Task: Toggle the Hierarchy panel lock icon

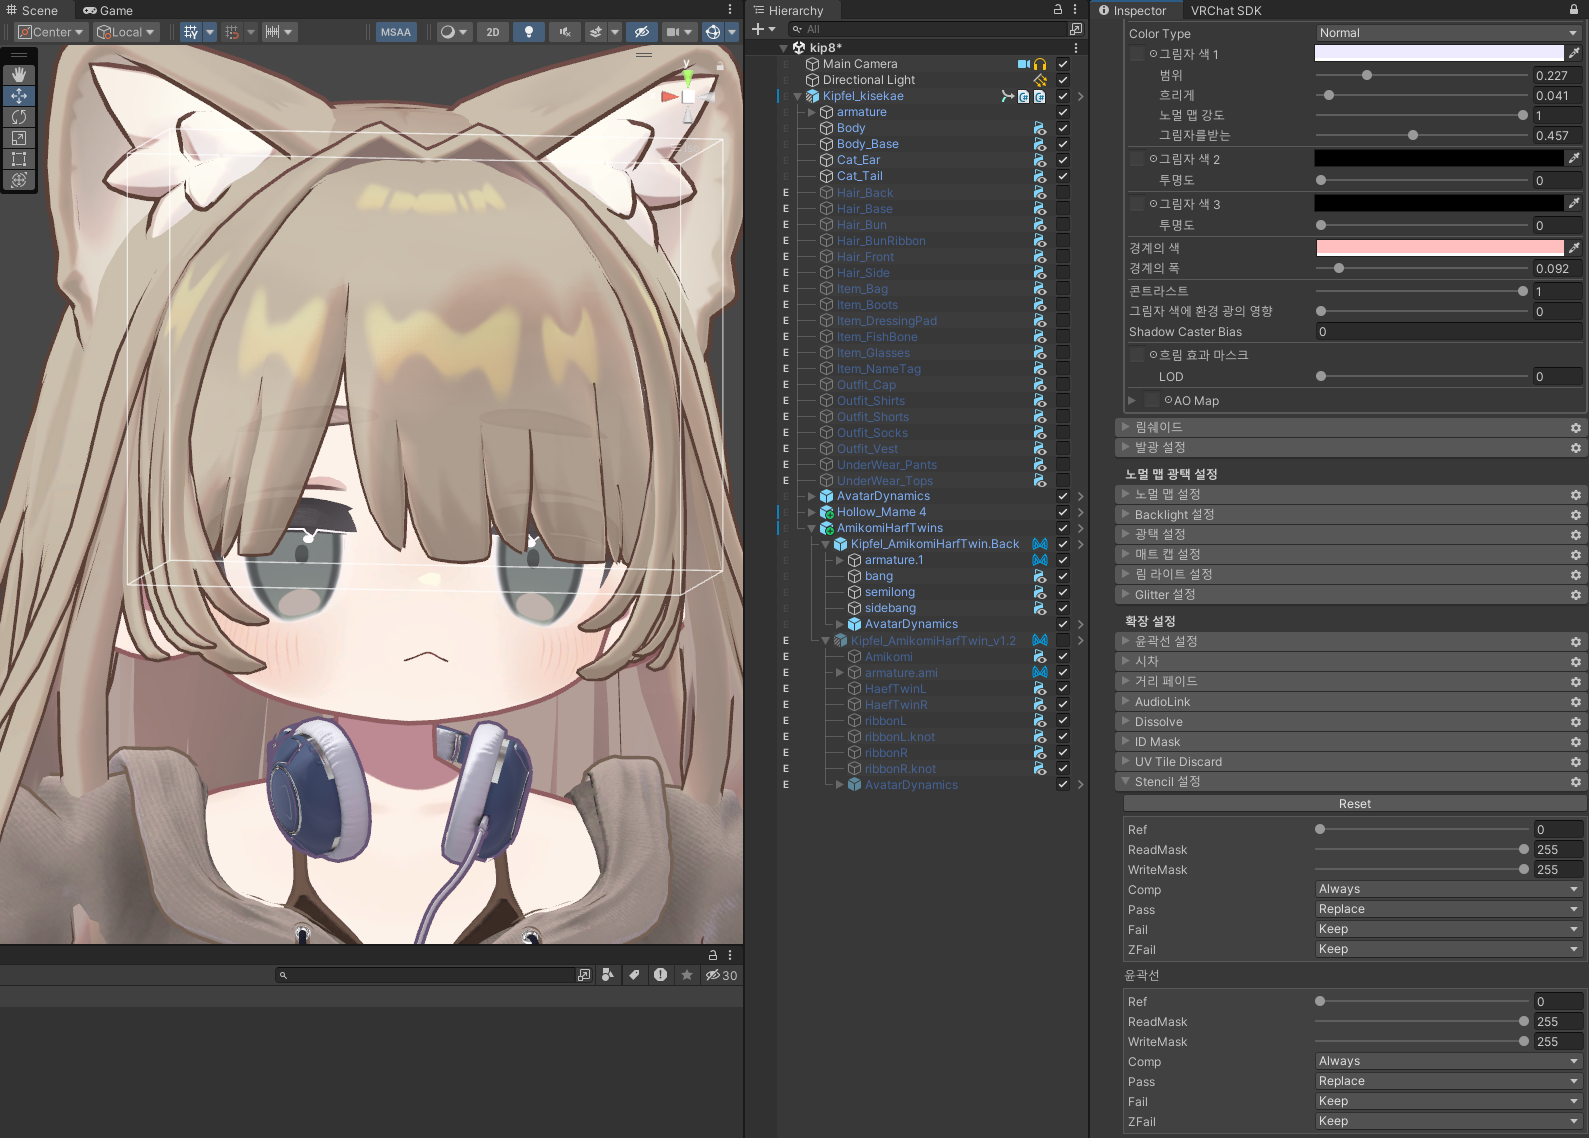Action: pos(1058,9)
